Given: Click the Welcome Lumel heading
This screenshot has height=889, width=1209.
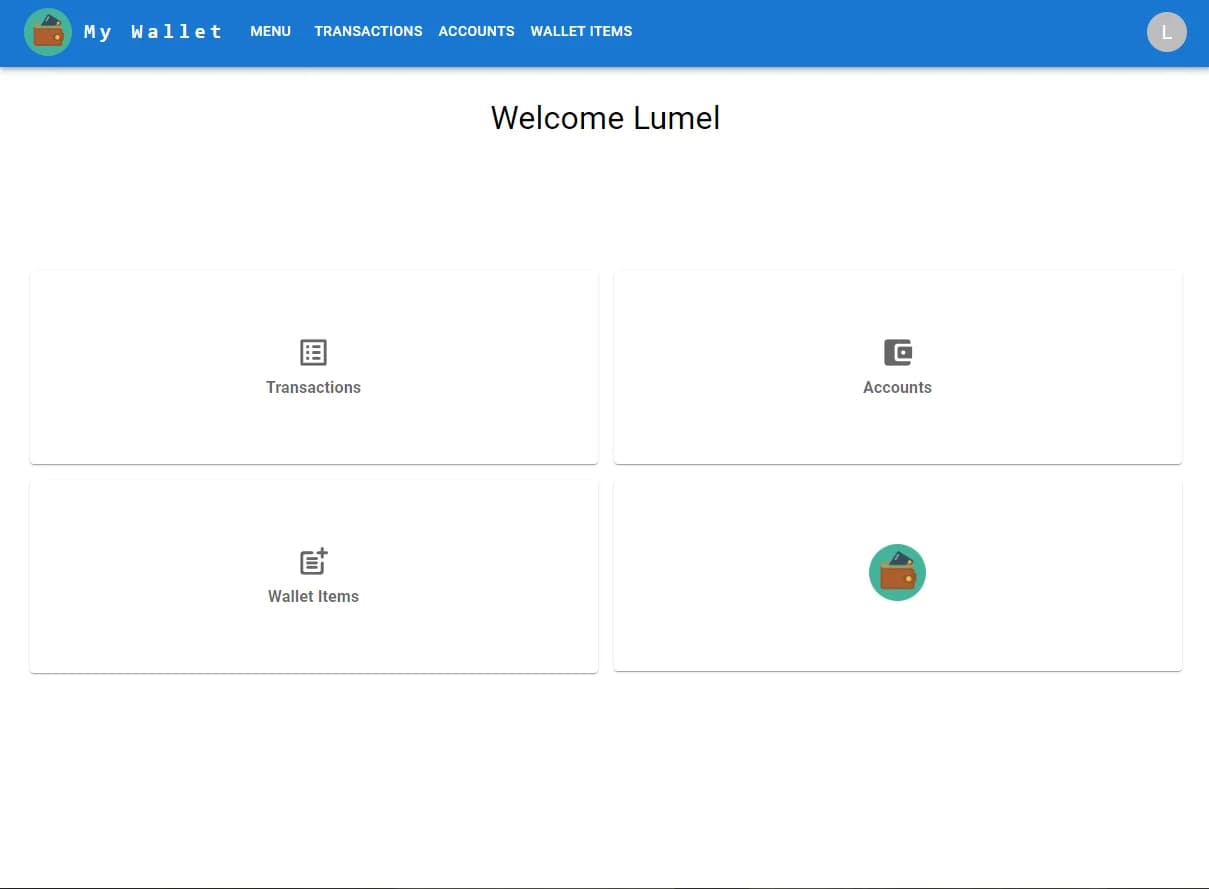Looking at the screenshot, I should [605, 118].
